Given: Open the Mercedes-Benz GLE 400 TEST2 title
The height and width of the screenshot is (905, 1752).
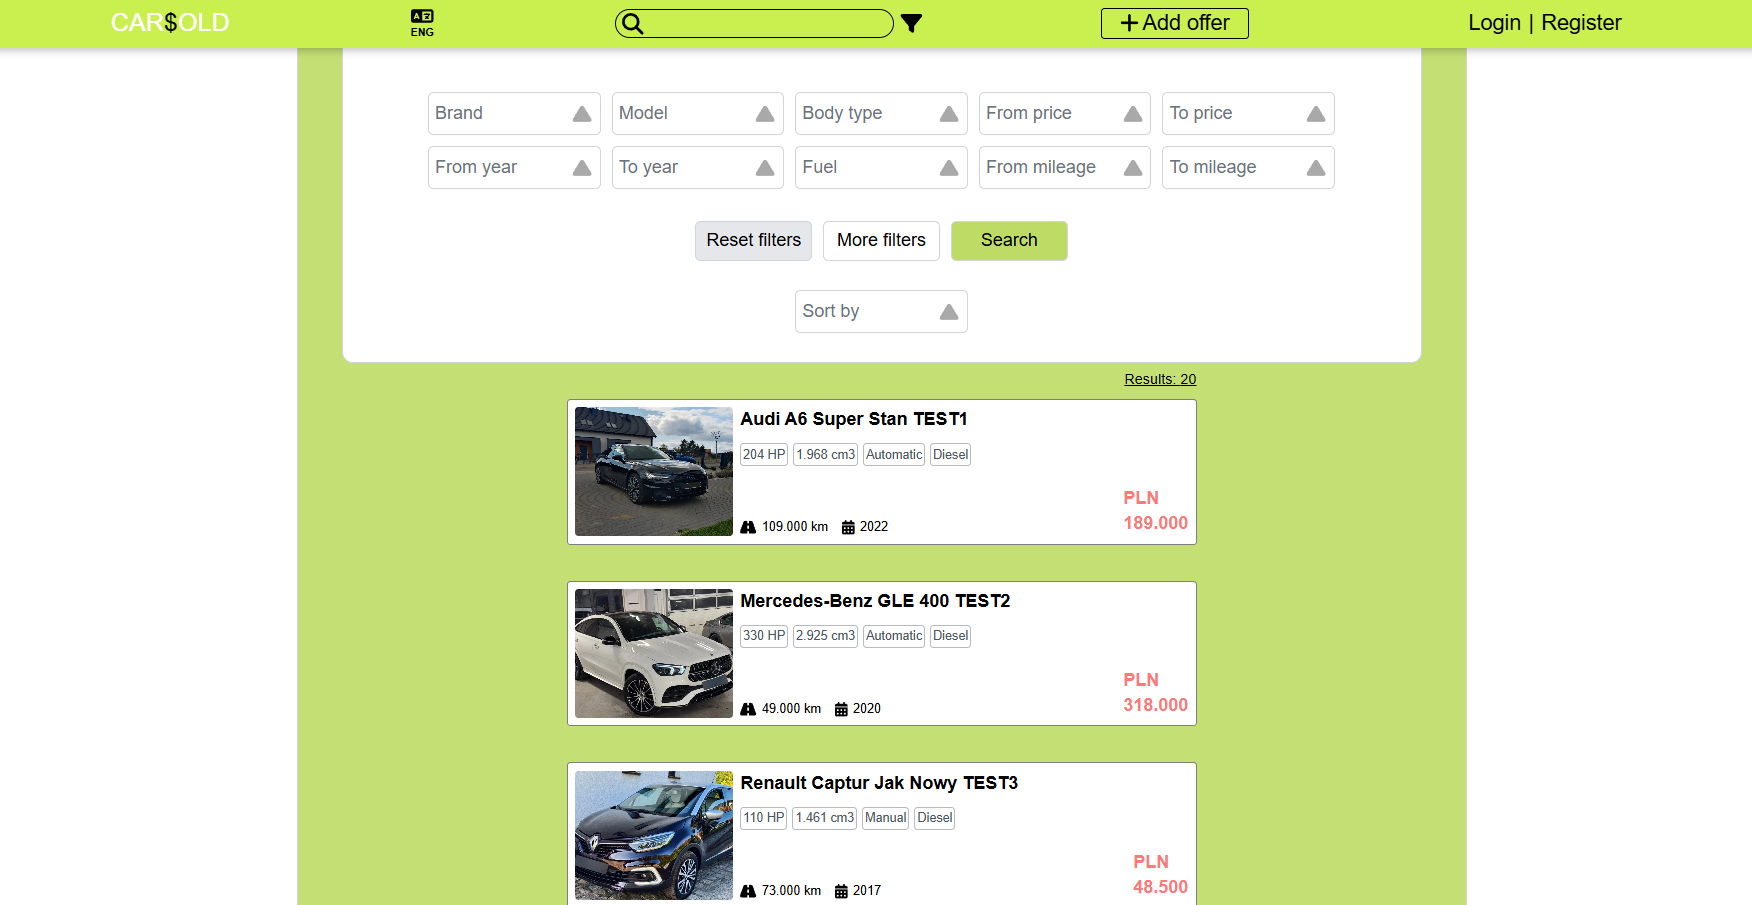Looking at the screenshot, I should tap(875, 601).
